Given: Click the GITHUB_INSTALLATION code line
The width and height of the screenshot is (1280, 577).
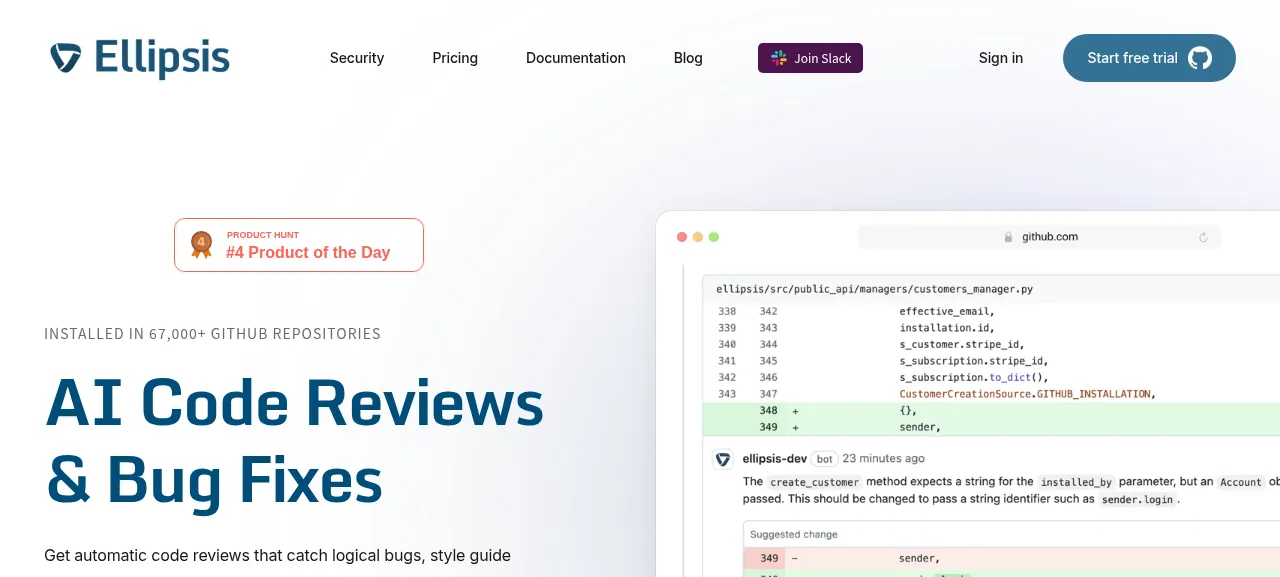Looking at the screenshot, I should [x=1027, y=394].
